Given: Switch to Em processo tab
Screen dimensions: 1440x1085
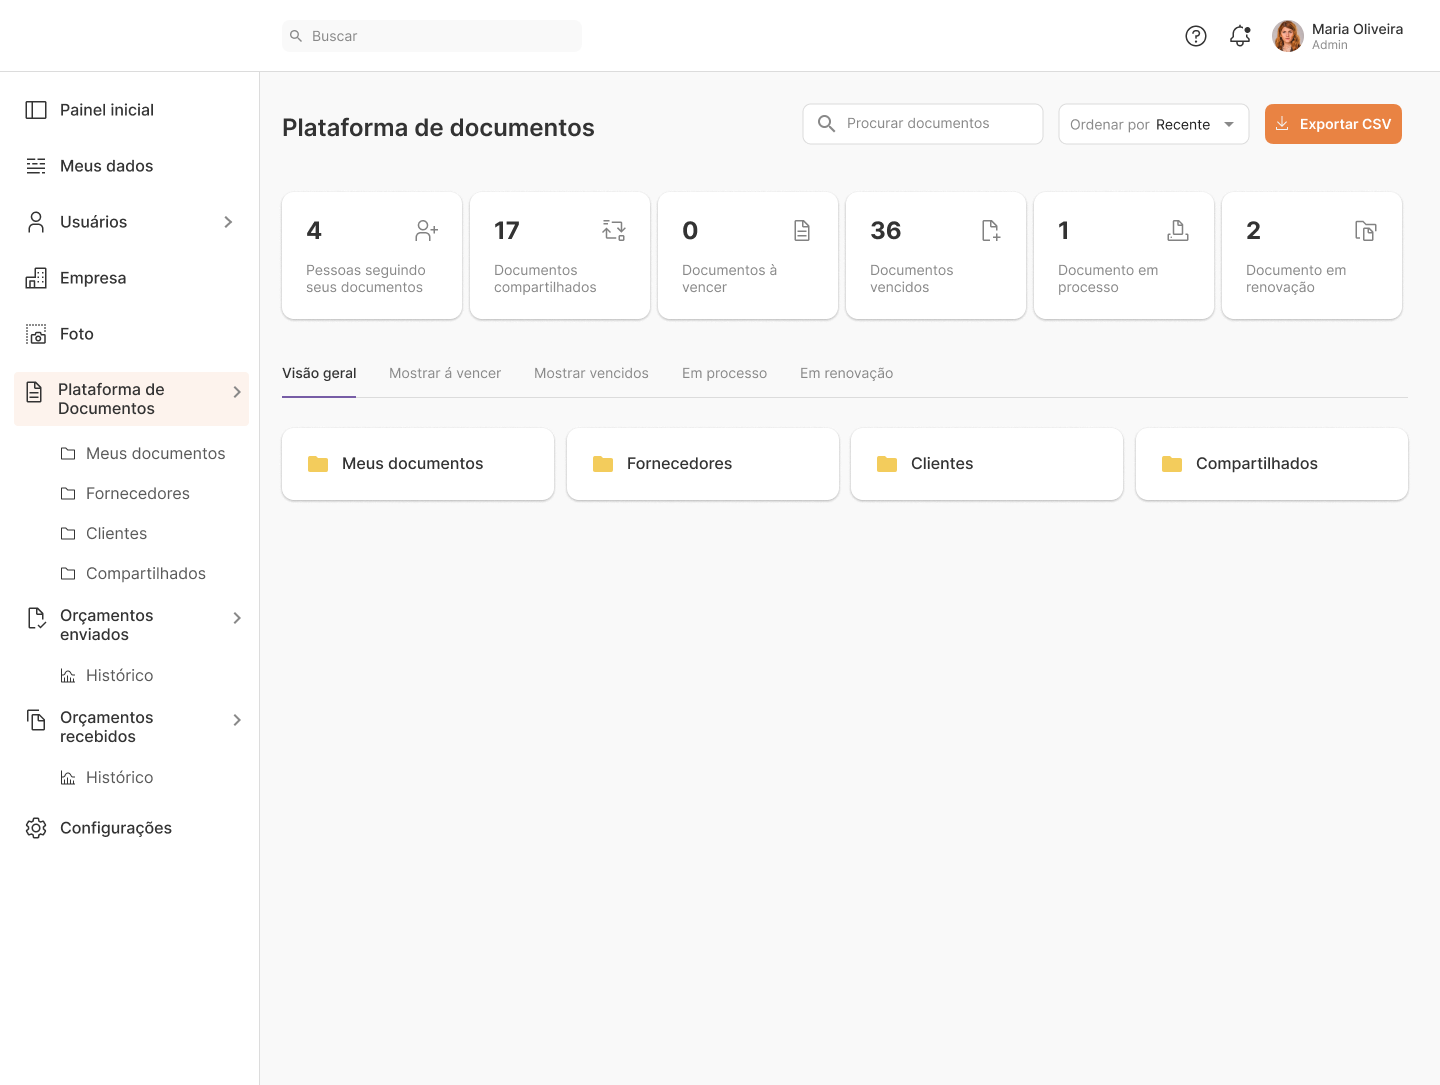Looking at the screenshot, I should point(724,373).
